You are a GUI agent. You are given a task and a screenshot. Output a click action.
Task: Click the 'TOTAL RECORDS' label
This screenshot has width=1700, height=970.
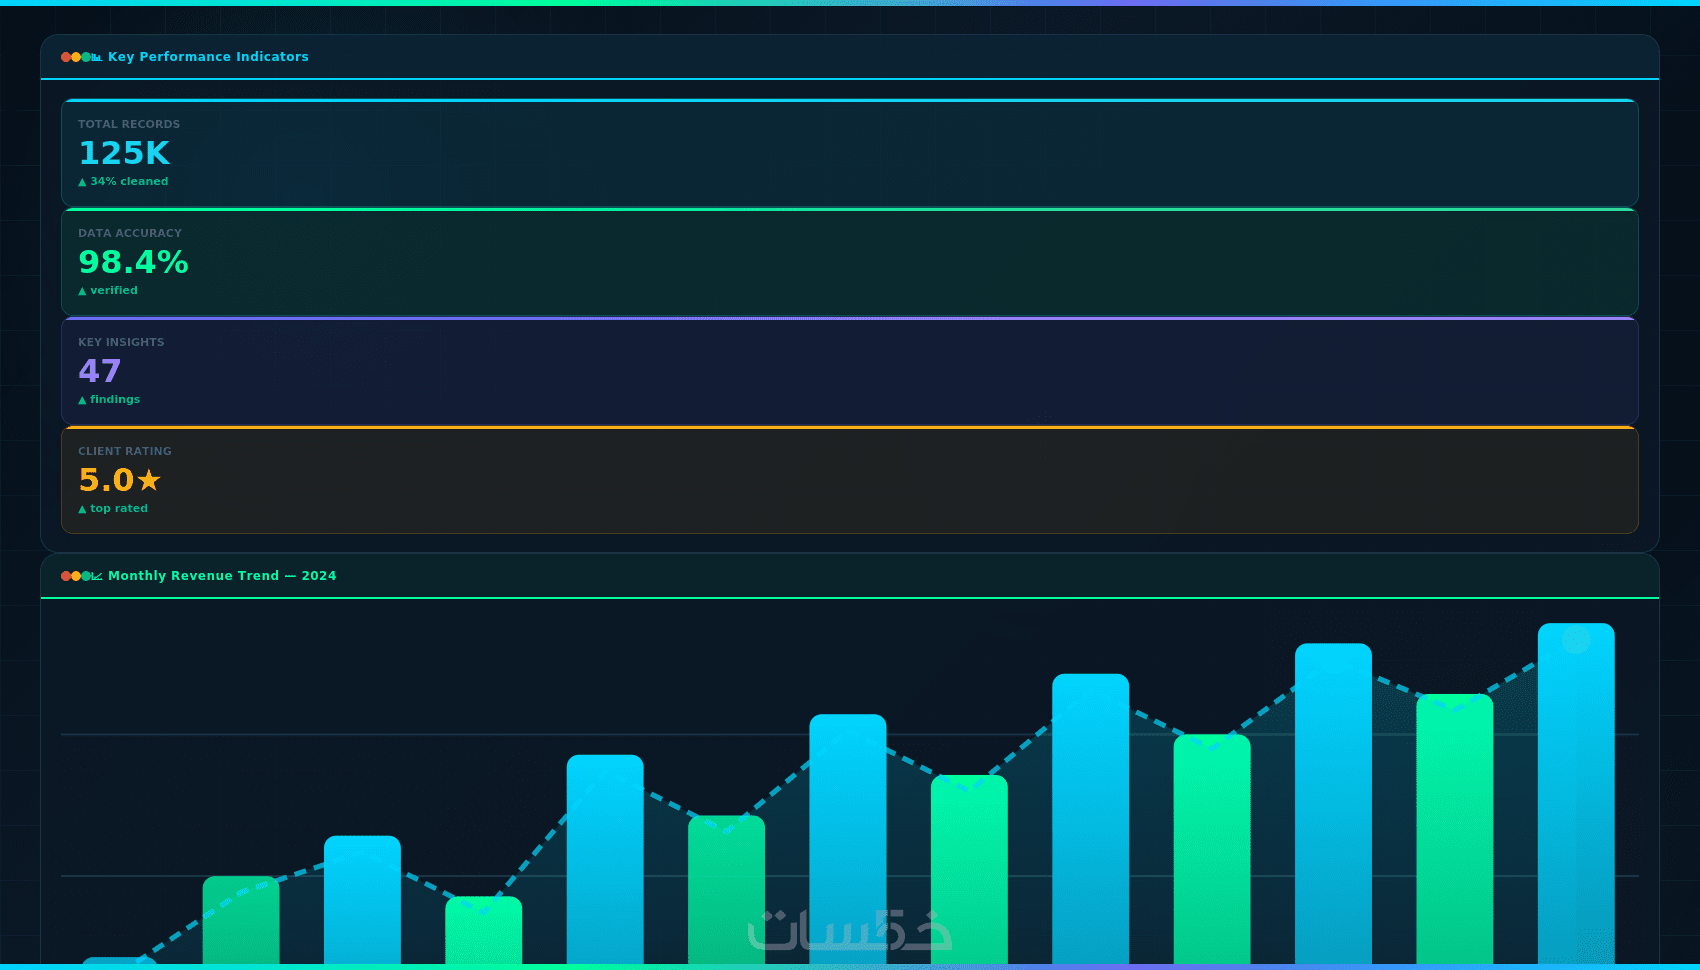129,124
